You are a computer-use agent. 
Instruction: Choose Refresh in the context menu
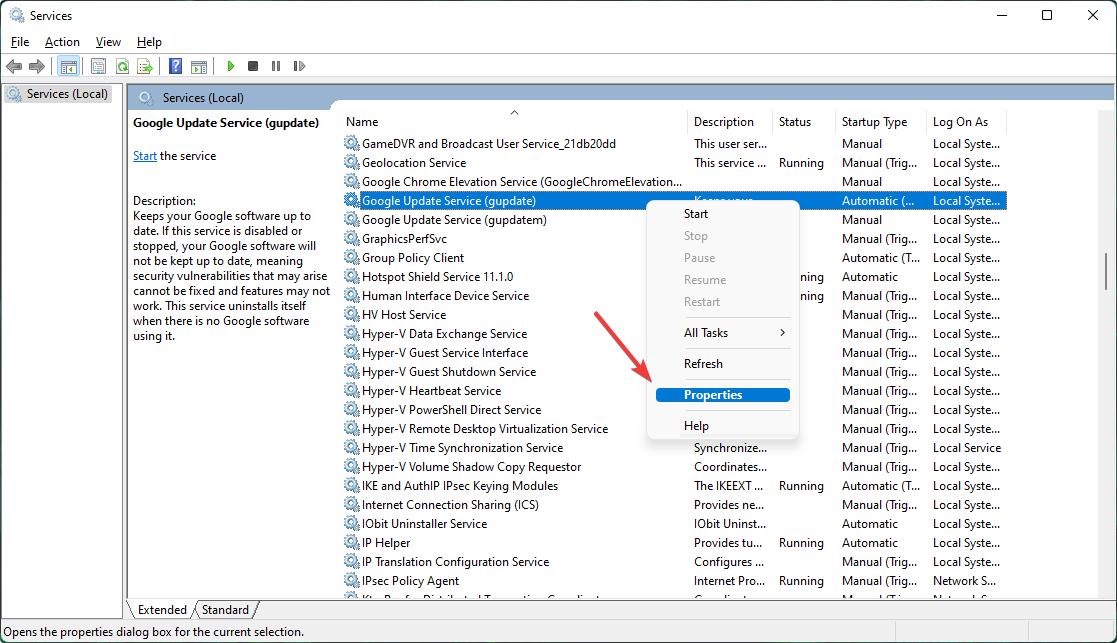pyautogui.click(x=723, y=364)
